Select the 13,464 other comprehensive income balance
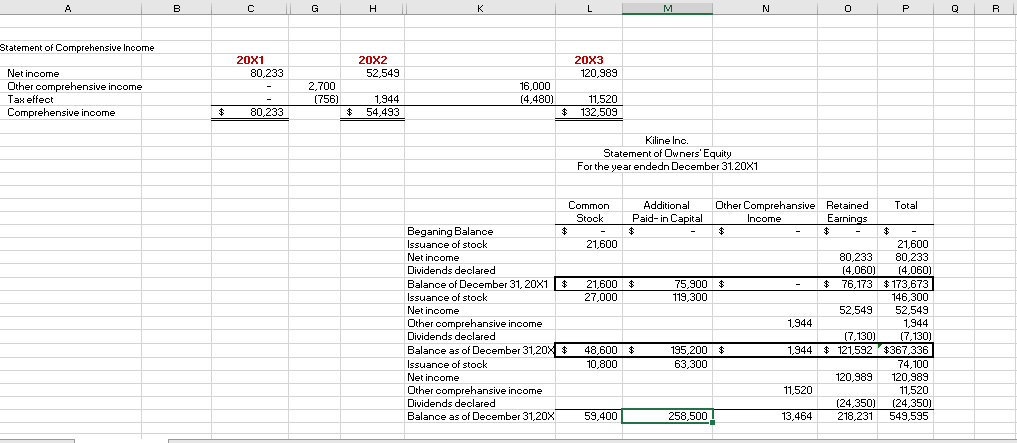Image resolution: width=1017 pixels, height=443 pixels. [766, 416]
